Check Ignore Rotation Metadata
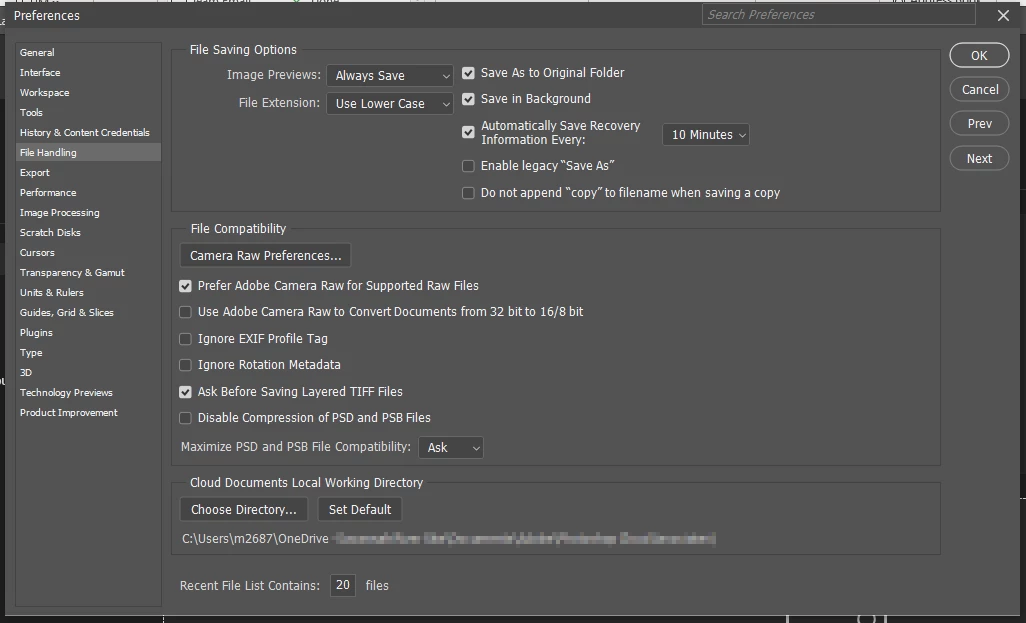This screenshot has height=623, width=1026. [185, 365]
